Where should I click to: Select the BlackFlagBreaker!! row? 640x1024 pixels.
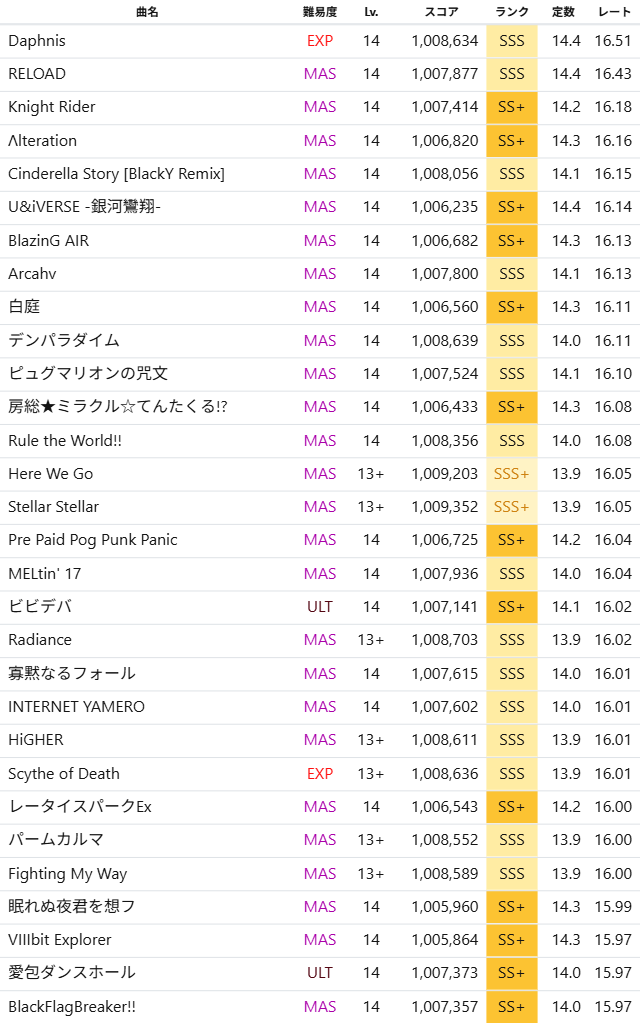pyautogui.click(x=72, y=1007)
